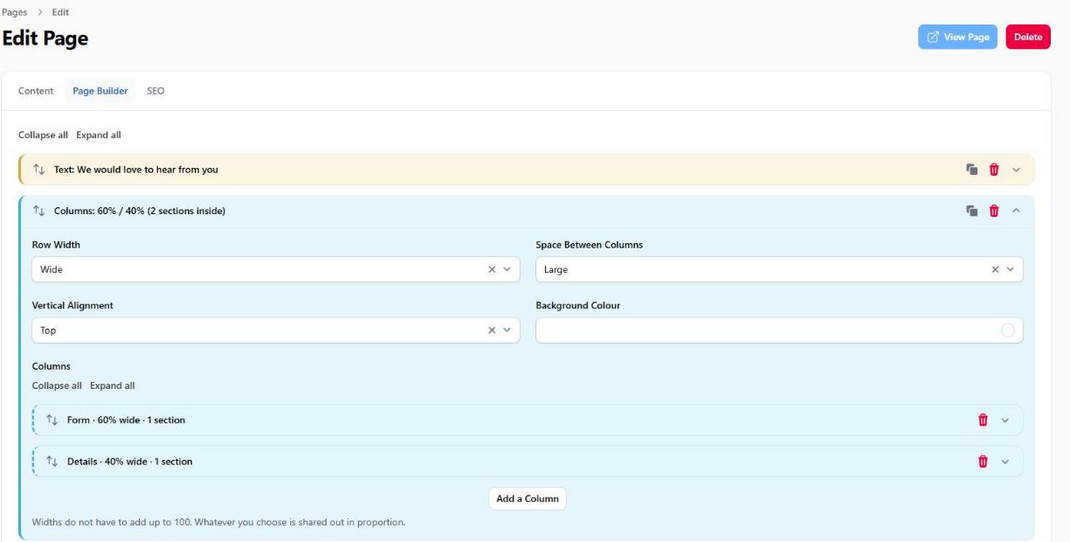Click the Edit breadcrumb
The width and height of the screenshot is (1070, 542).
tap(60, 12)
